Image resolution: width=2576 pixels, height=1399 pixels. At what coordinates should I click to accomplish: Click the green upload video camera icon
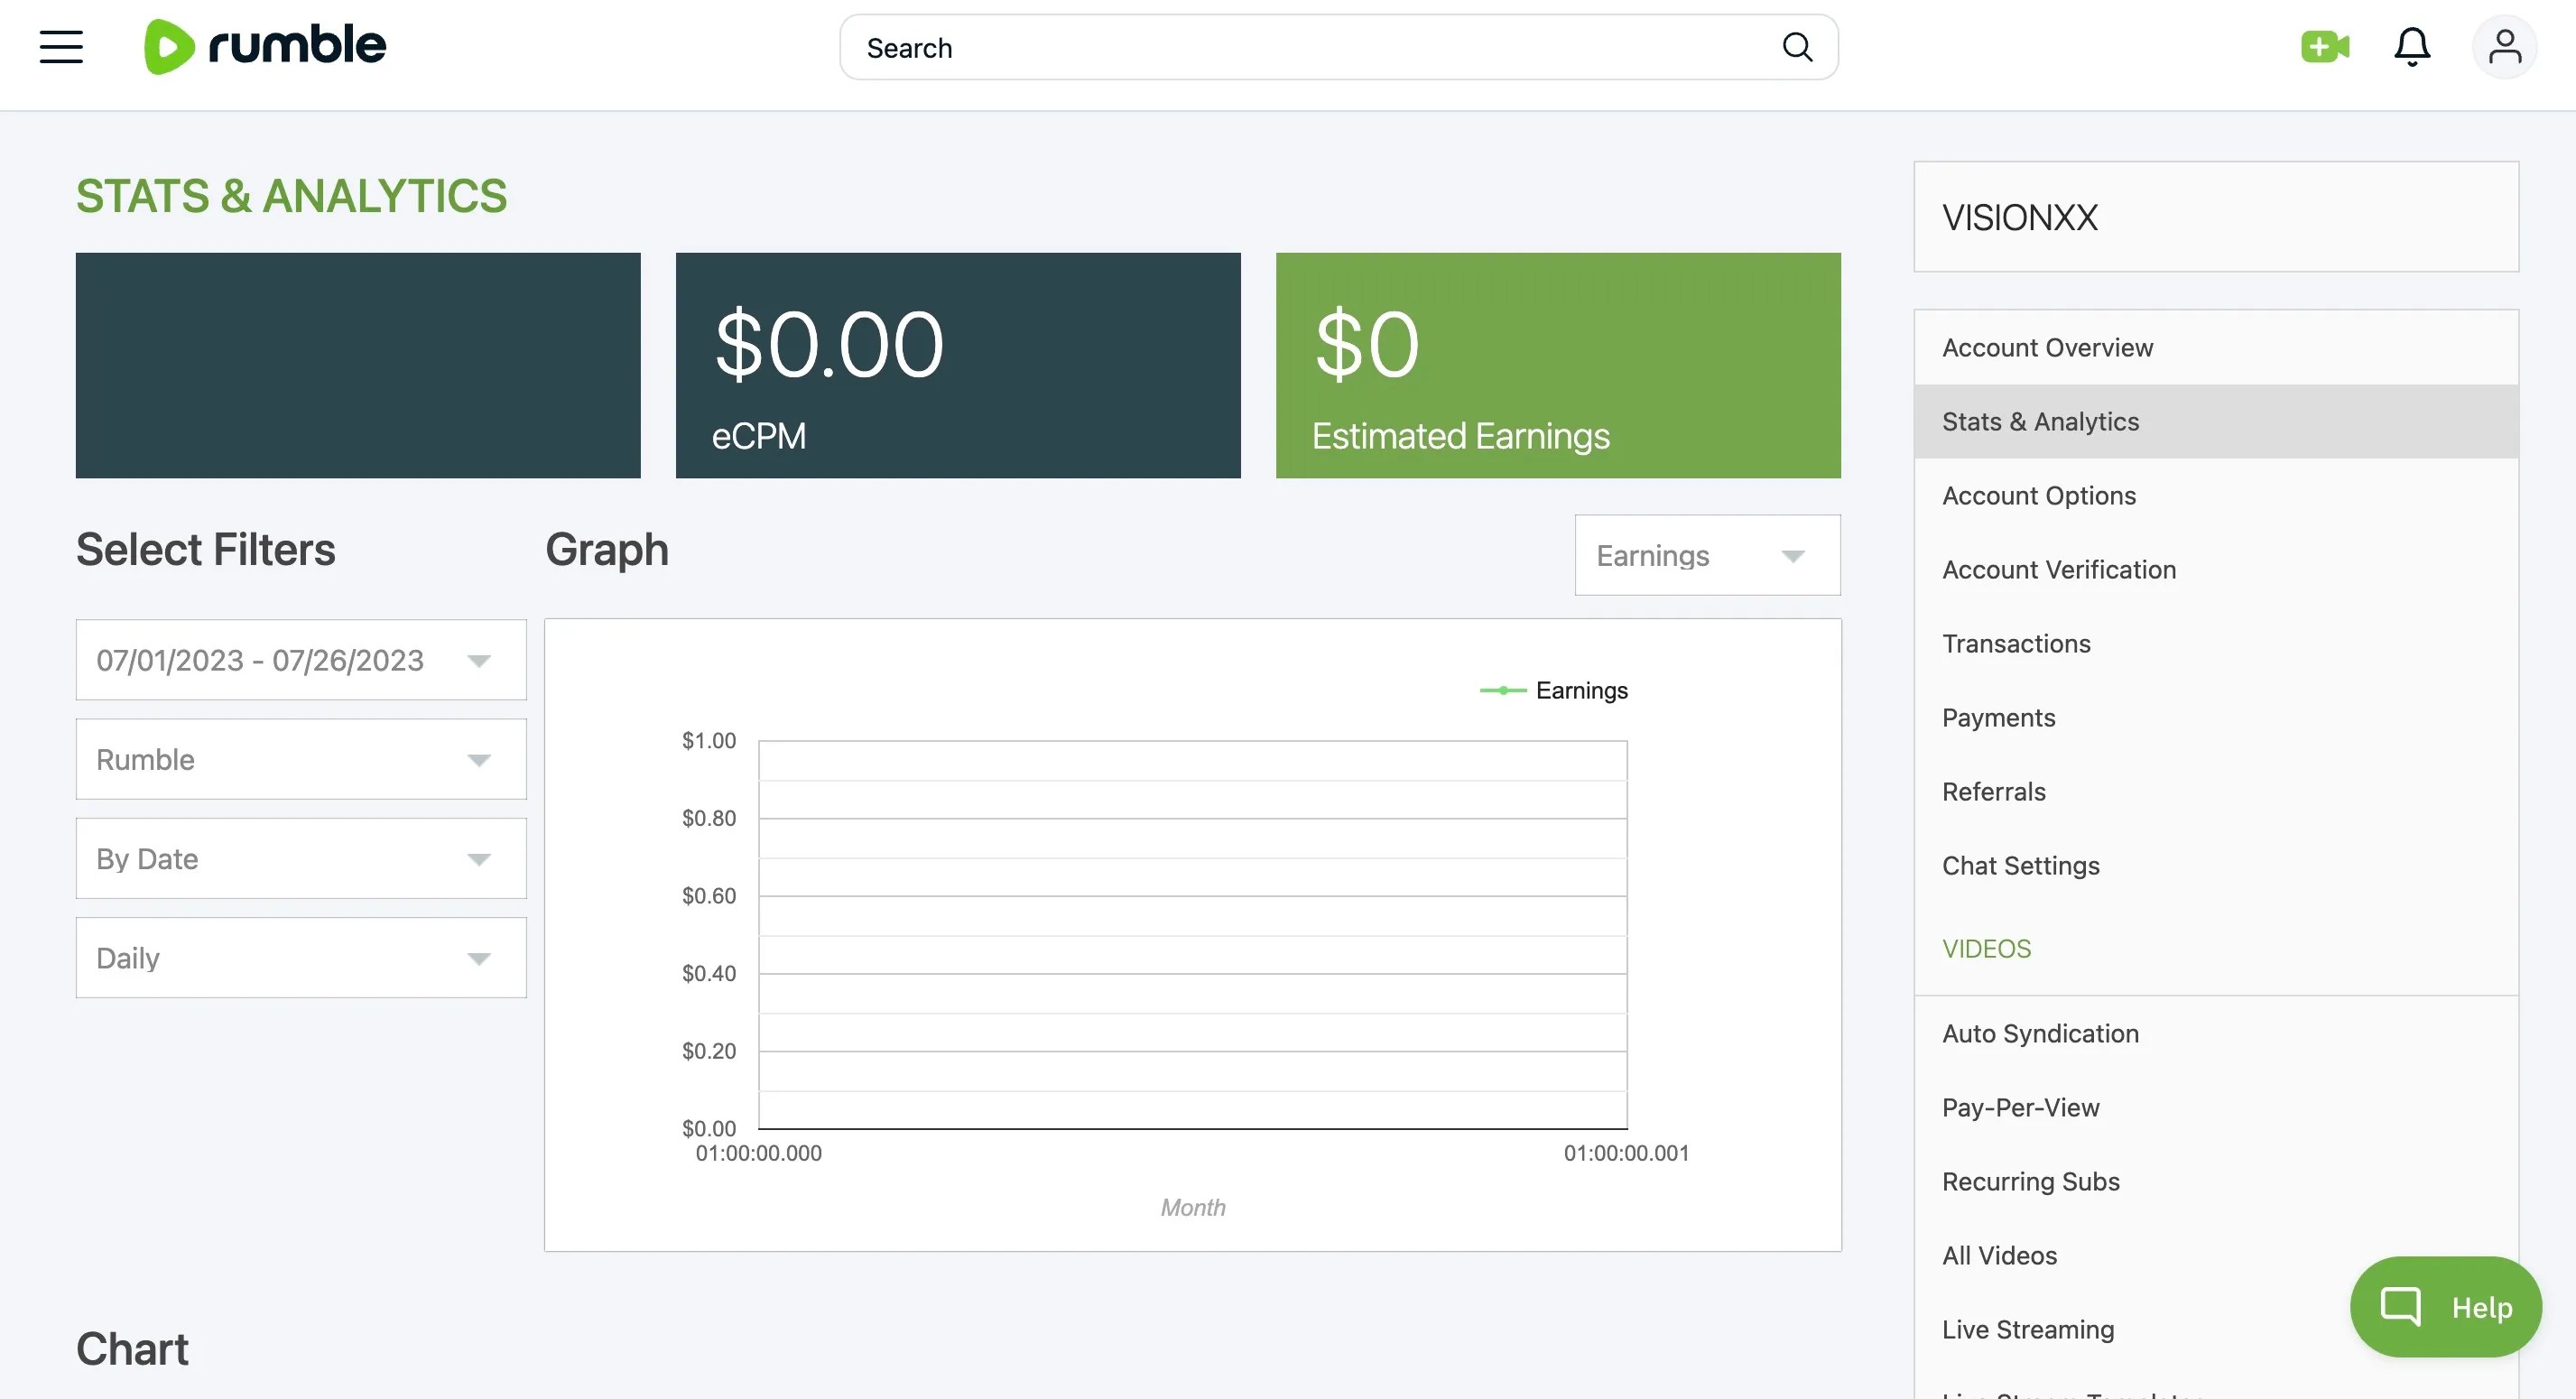click(x=2324, y=47)
